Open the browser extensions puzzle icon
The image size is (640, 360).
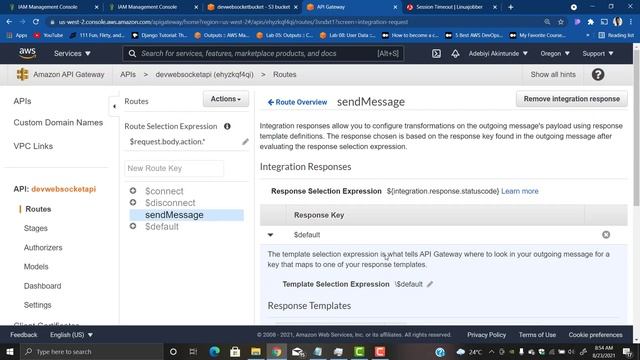click(591, 22)
